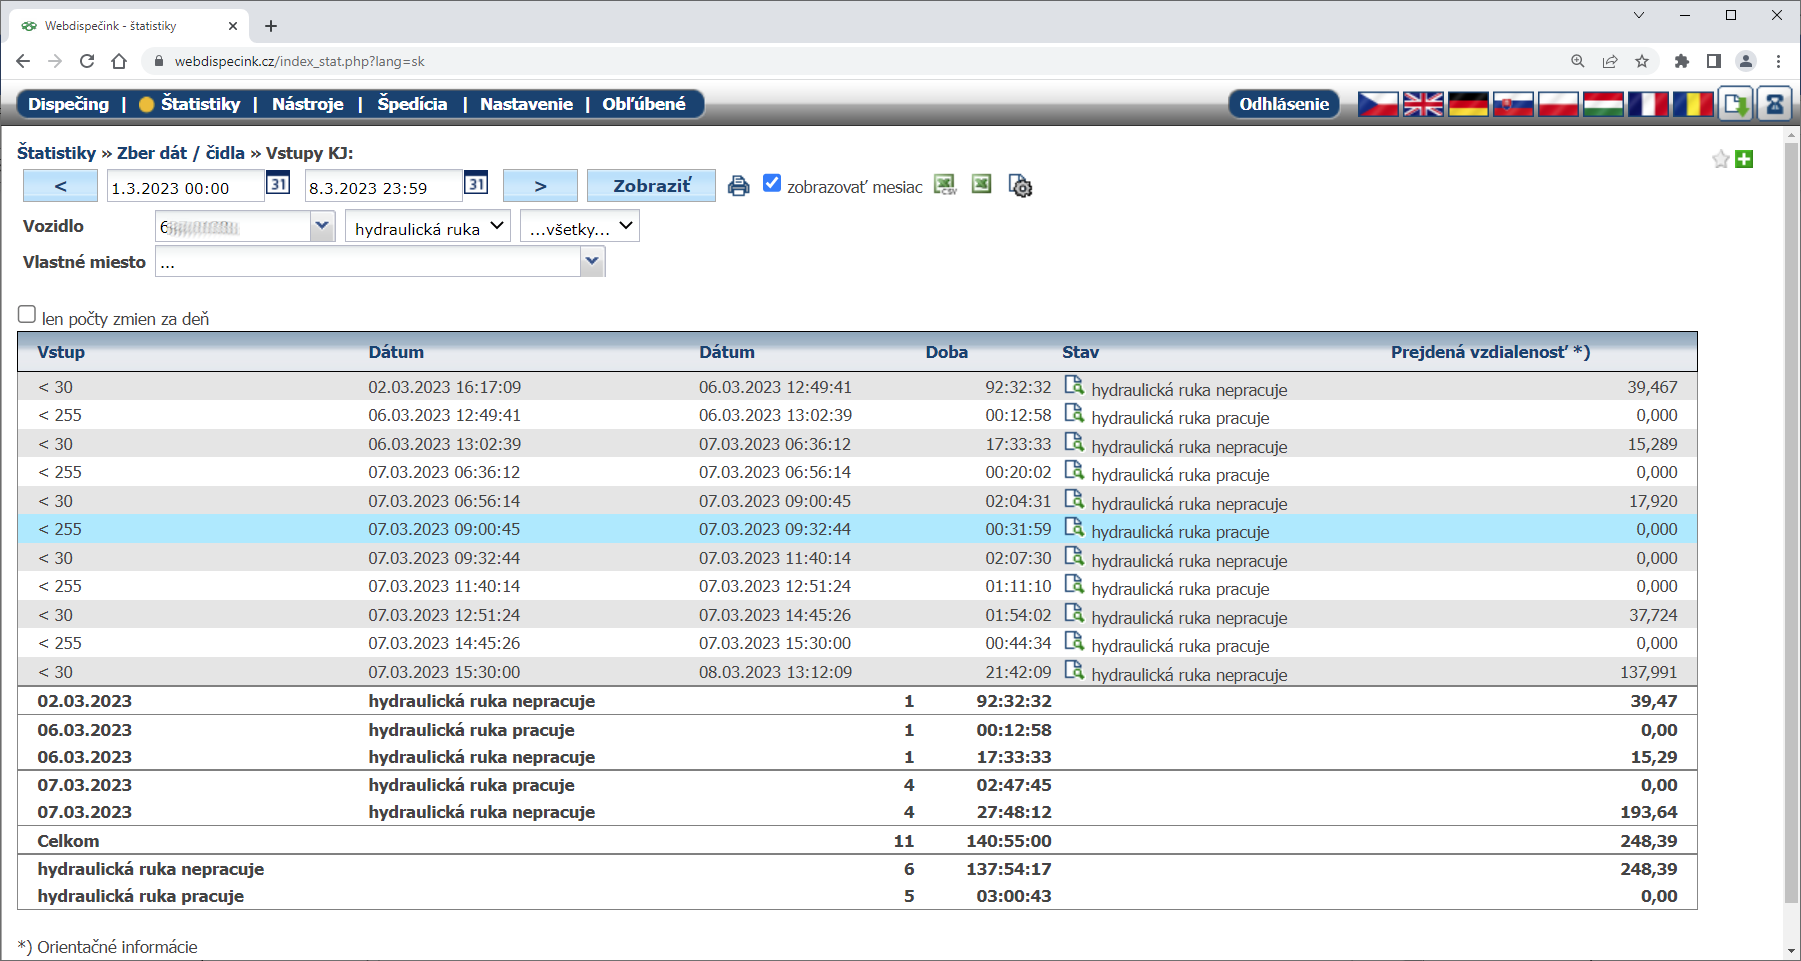Screen dimensions: 1801x961
Task: Open the Vlastné miesto dropdown
Action: [592, 262]
